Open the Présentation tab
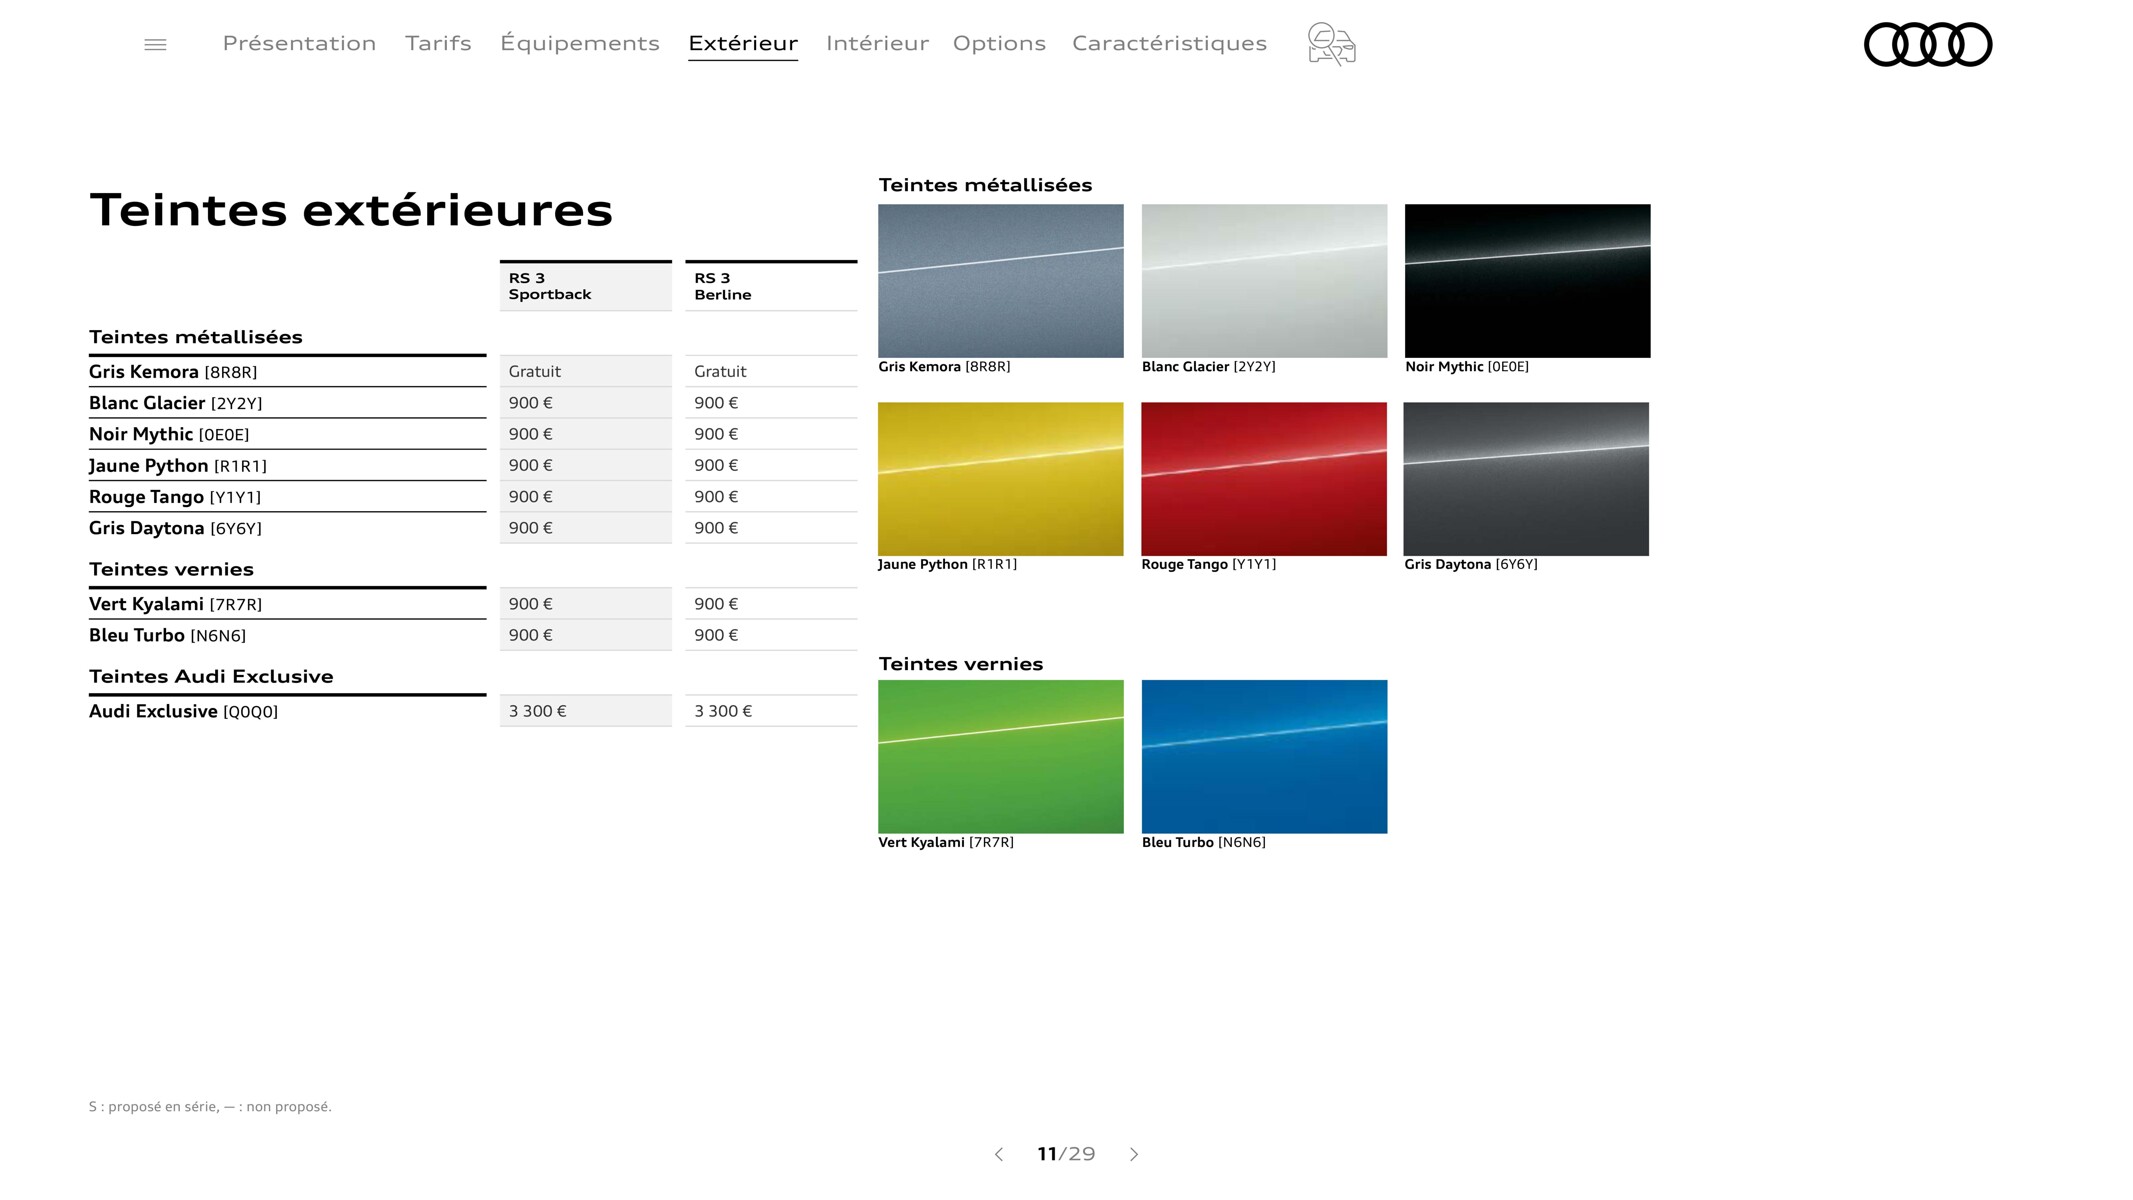 pyautogui.click(x=299, y=43)
